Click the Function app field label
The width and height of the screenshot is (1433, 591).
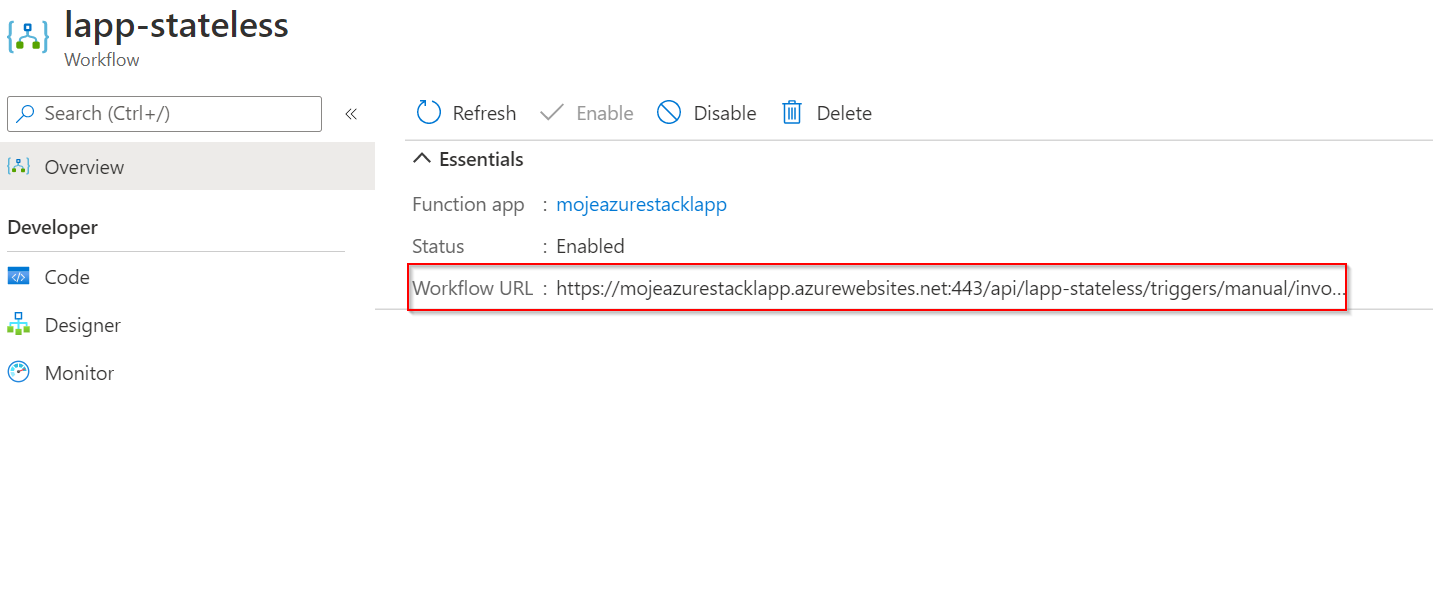pyautogui.click(x=468, y=204)
